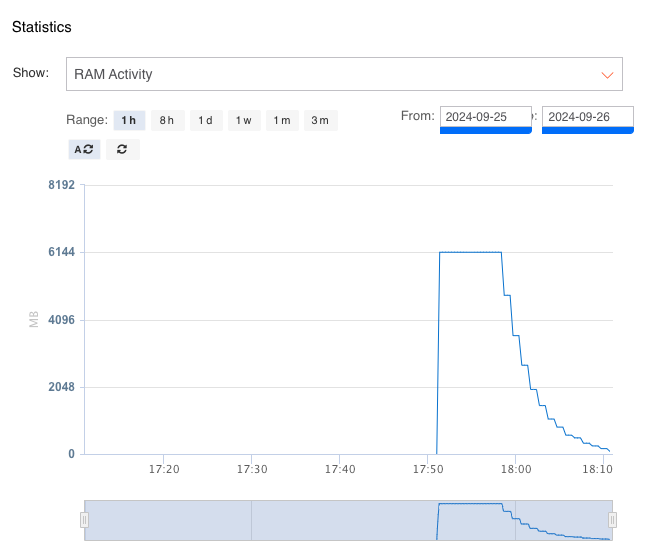Grab the left navigator handle
The width and height of the screenshot is (664, 552).
[x=85, y=520]
